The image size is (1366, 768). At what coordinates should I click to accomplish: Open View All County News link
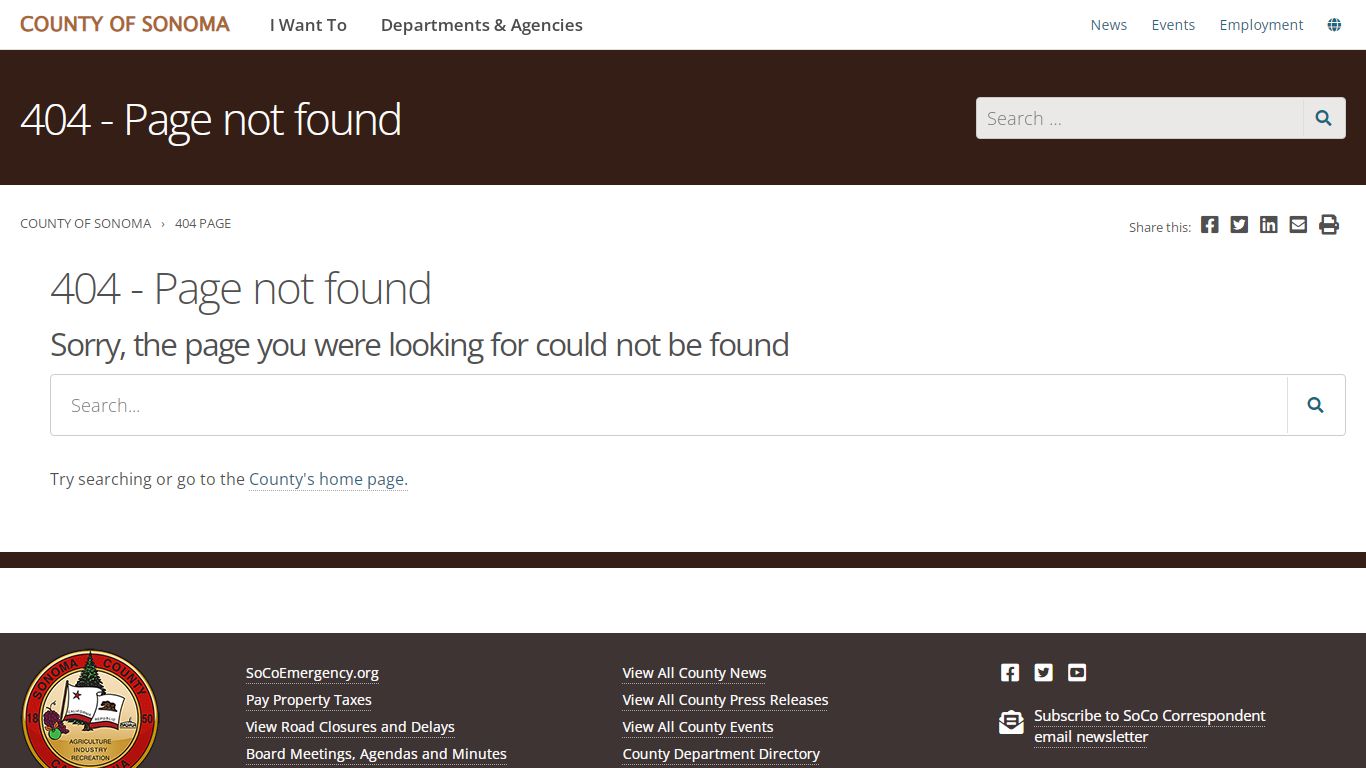pos(694,673)
